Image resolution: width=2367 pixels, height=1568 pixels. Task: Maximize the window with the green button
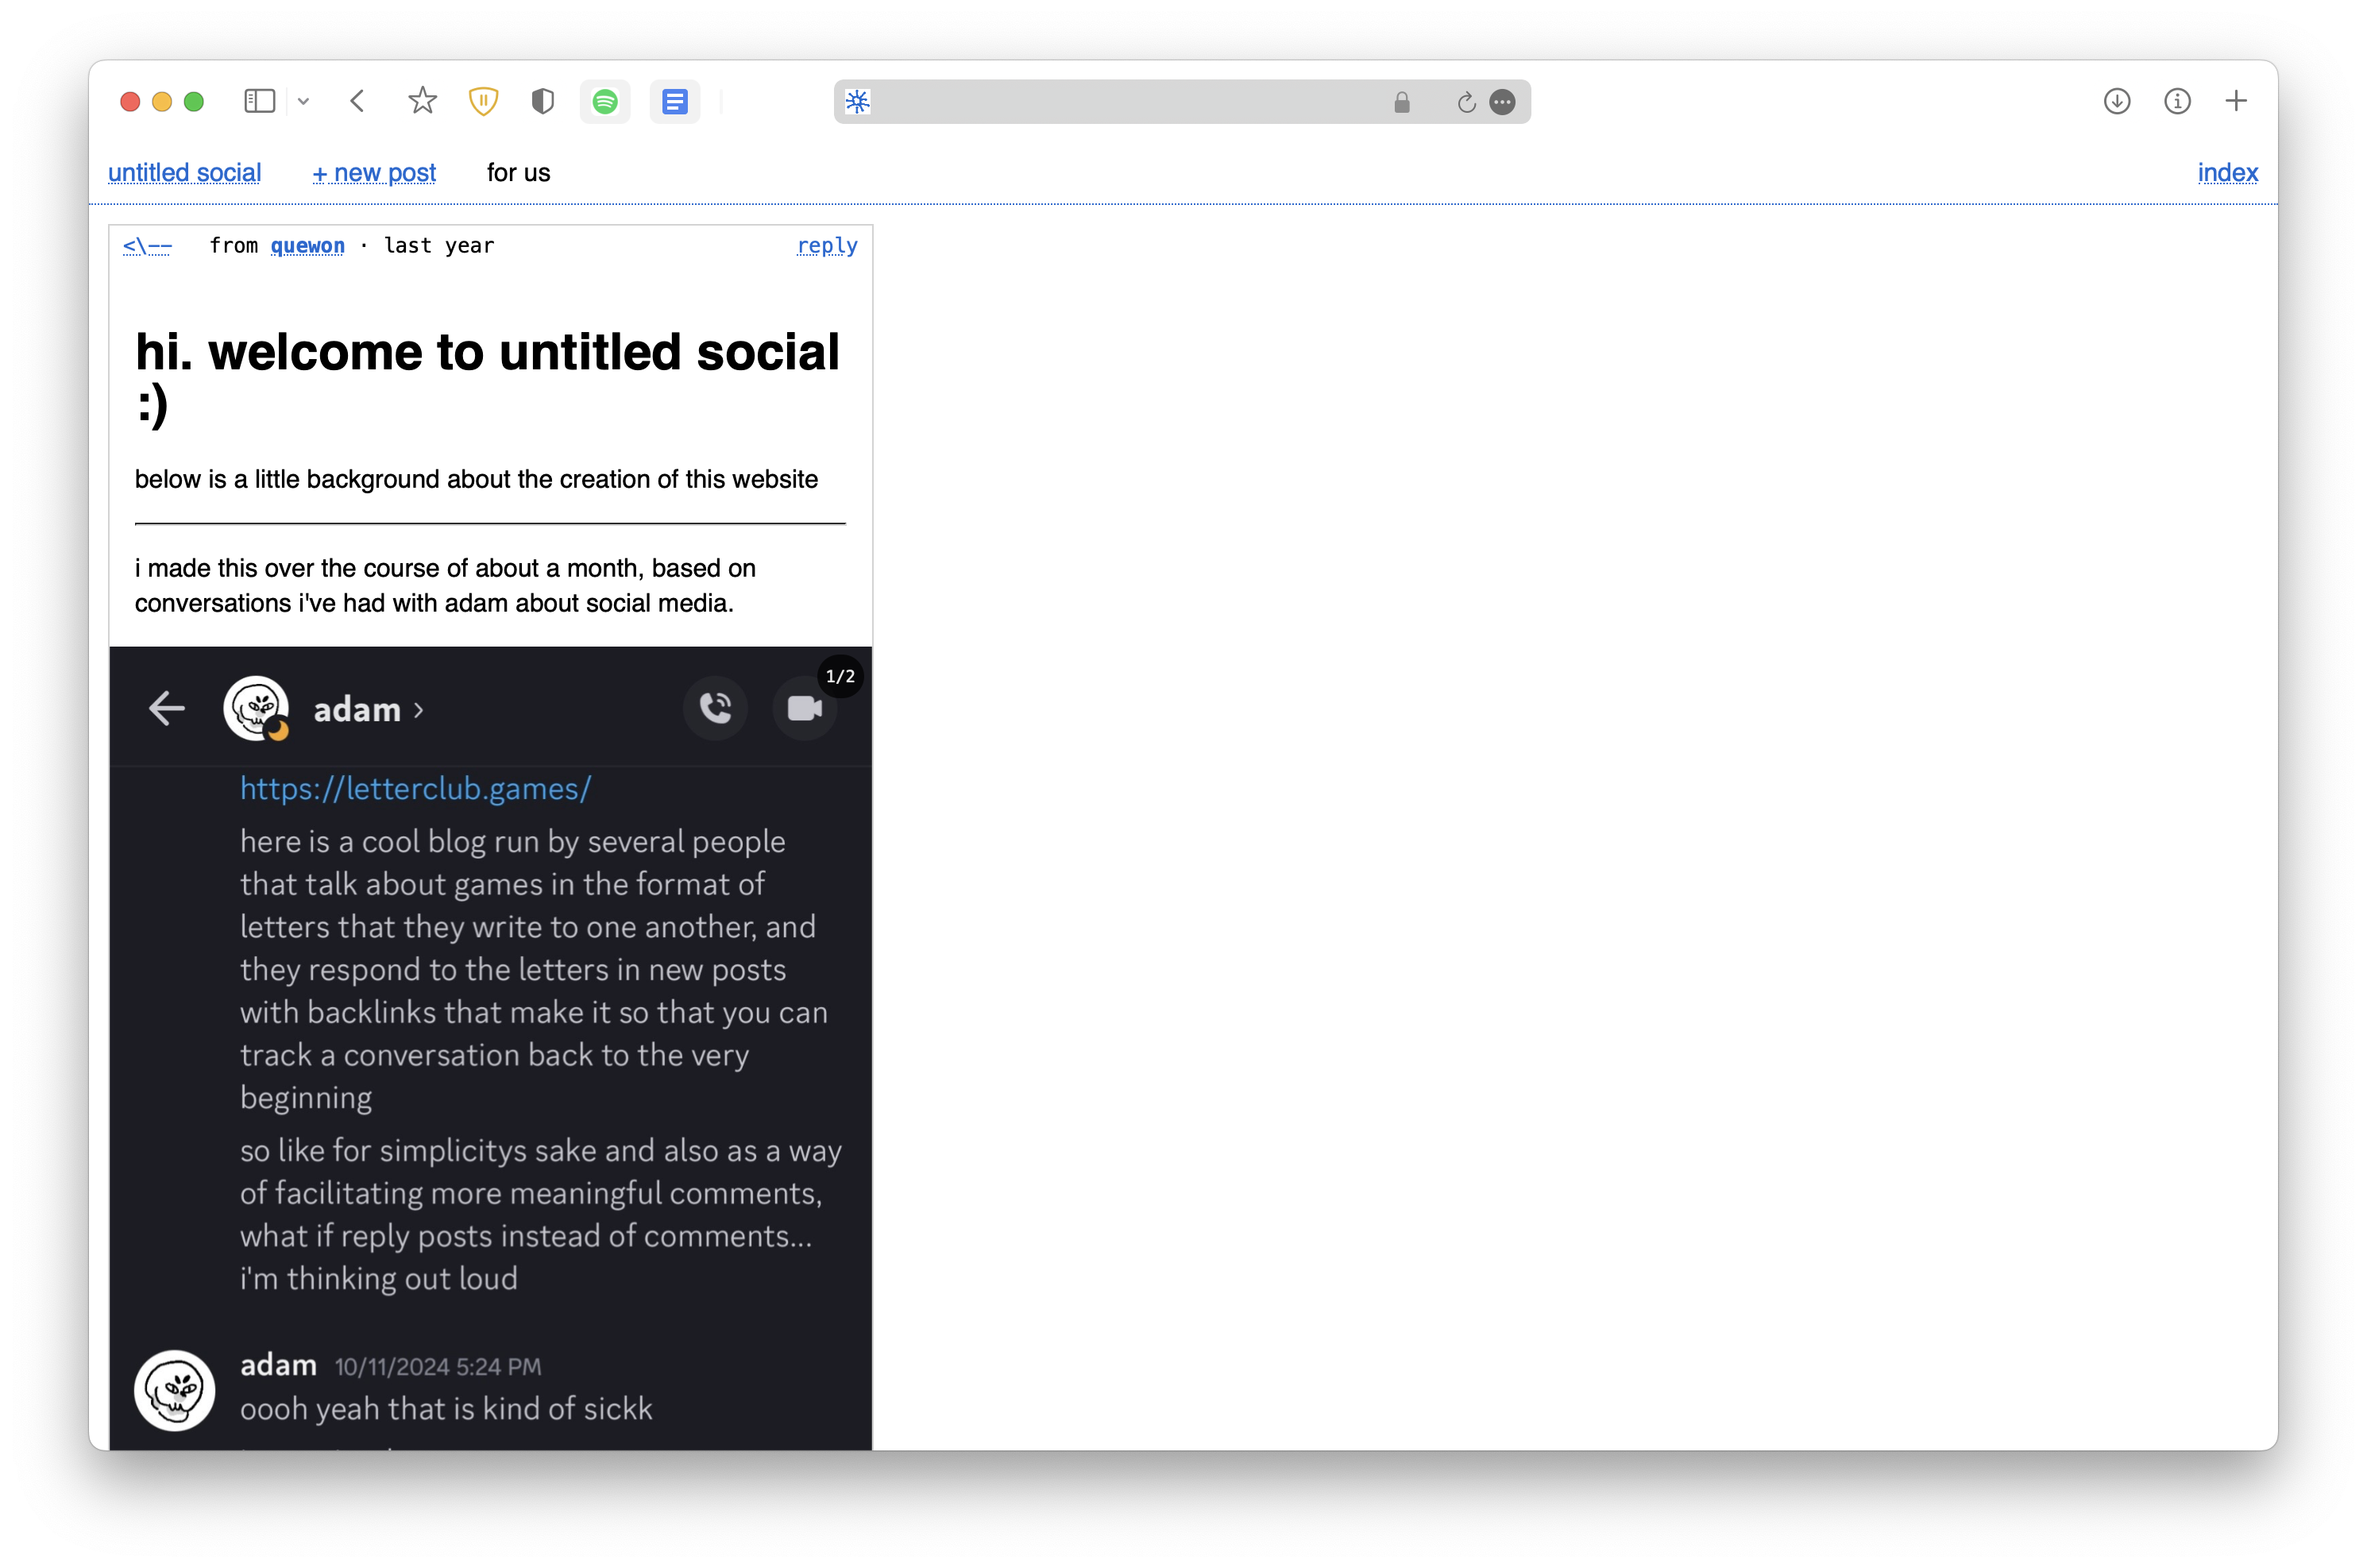[194, 101]
